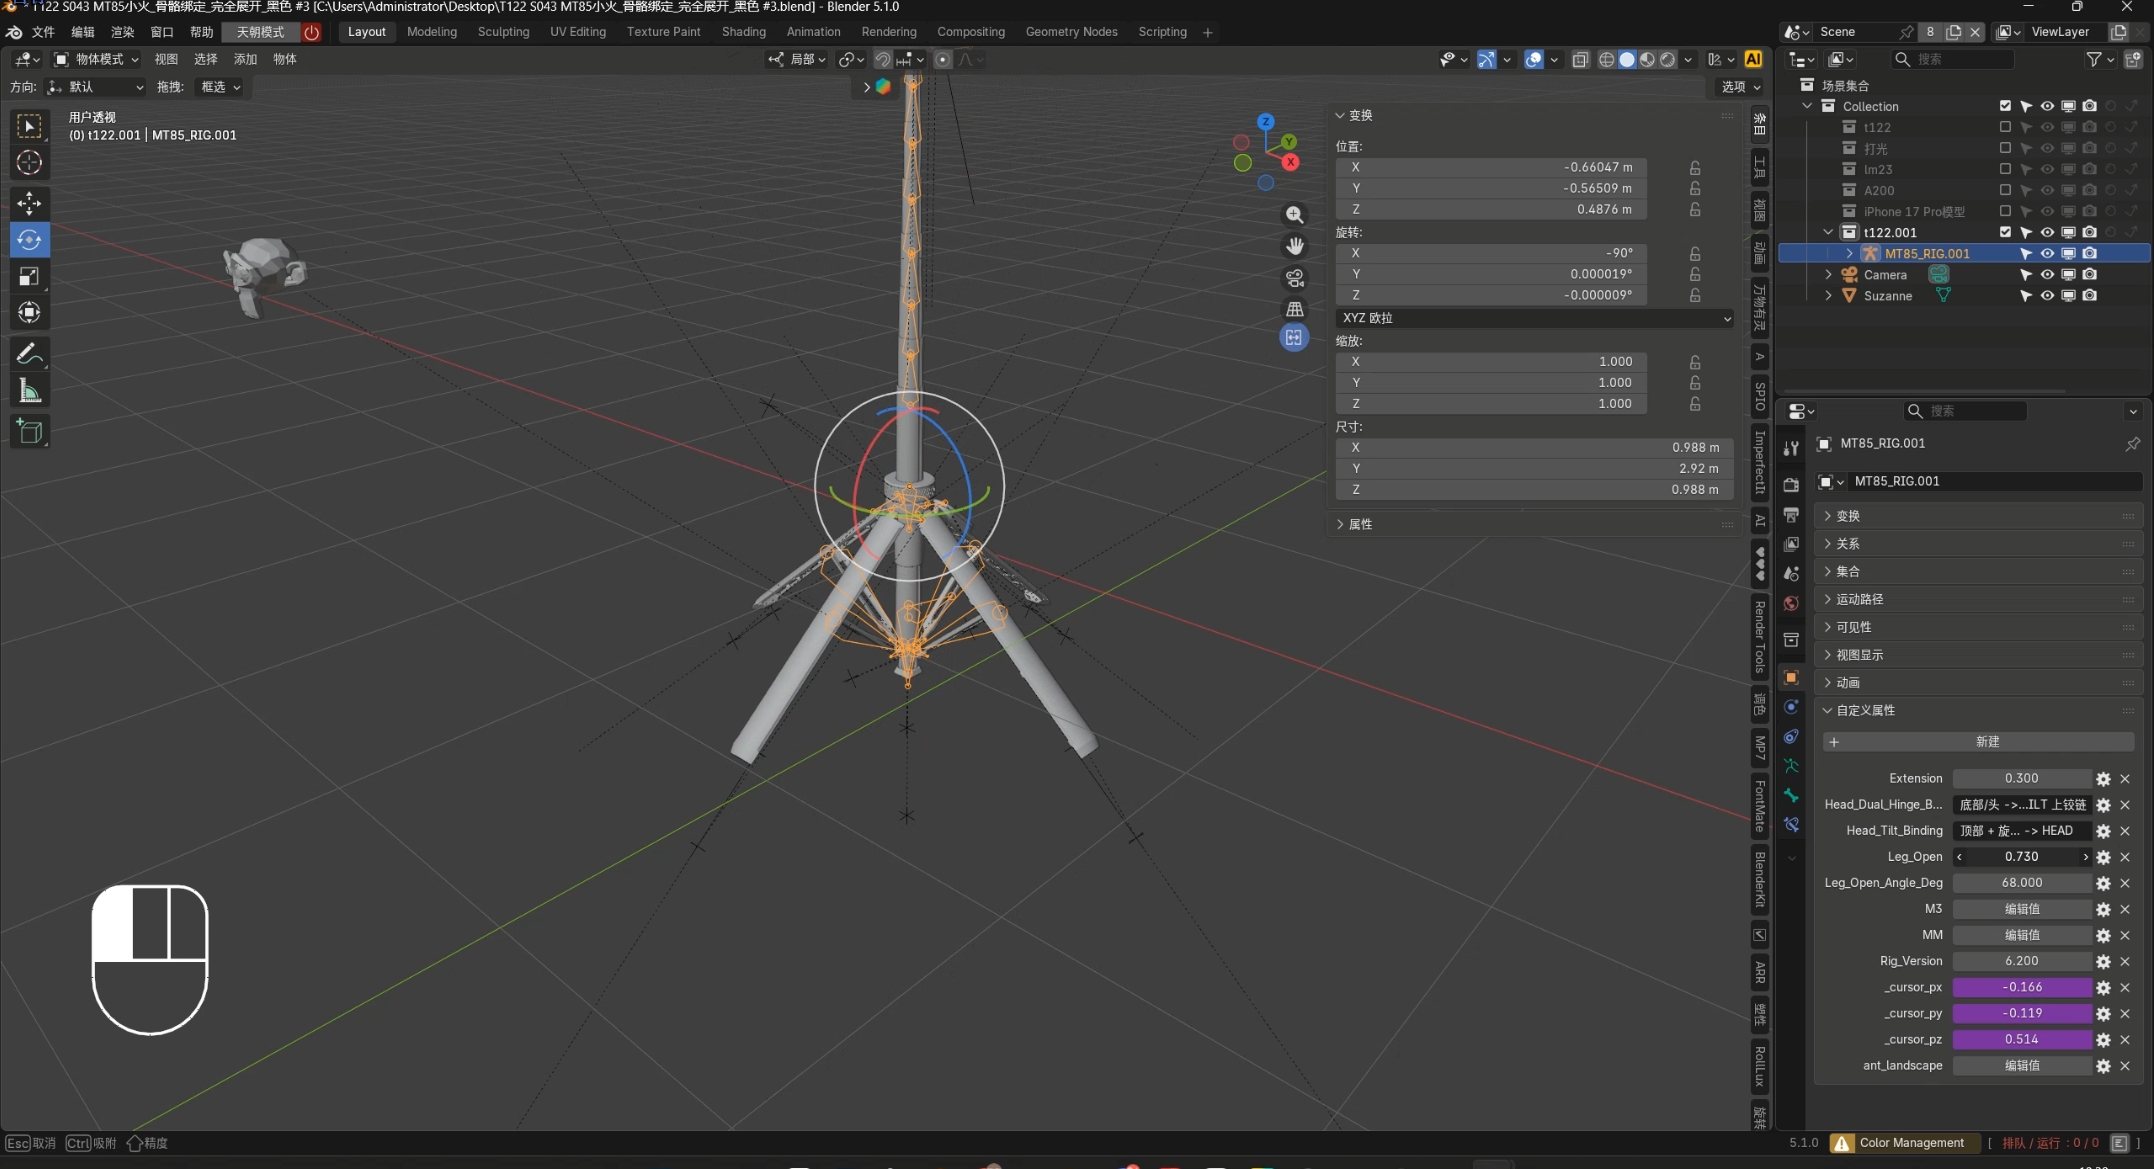Screen dimensions: 2154x1169
Task: Click the Location Z value field
Action: [x=1491, y=210]
